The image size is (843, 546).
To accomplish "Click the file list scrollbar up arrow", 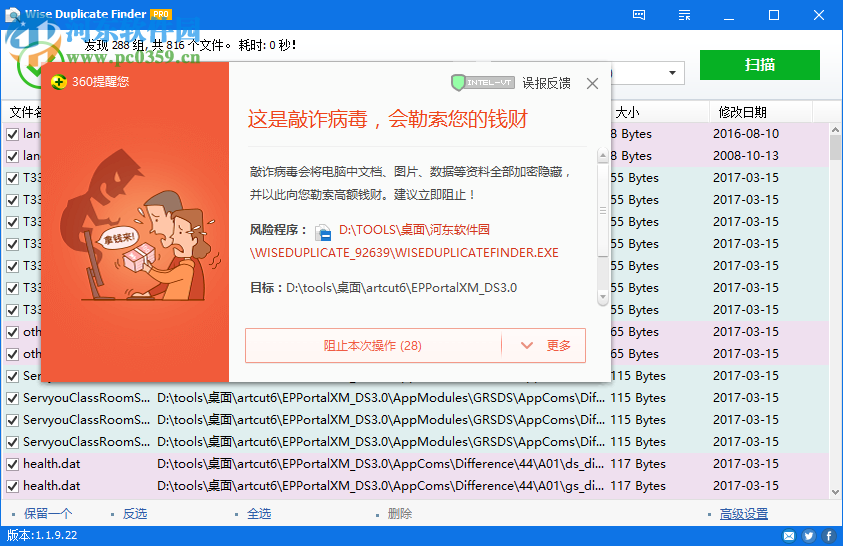I will (835, 130).
